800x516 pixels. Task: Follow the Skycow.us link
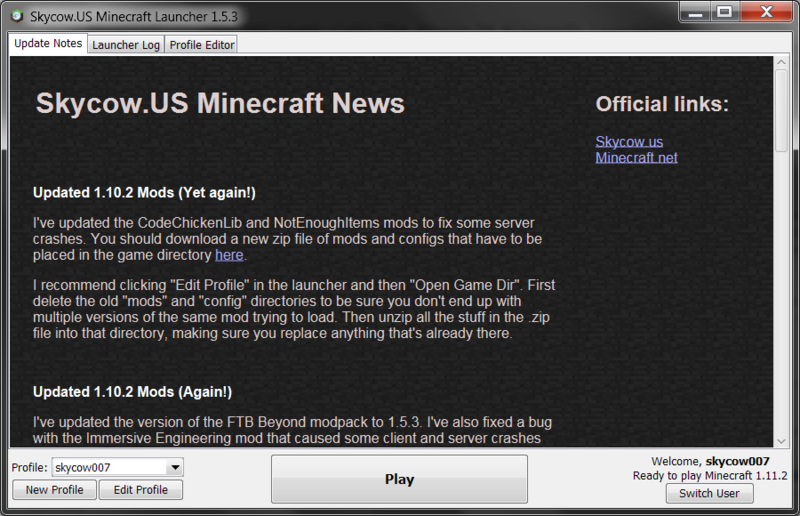(x=629, y=141)
